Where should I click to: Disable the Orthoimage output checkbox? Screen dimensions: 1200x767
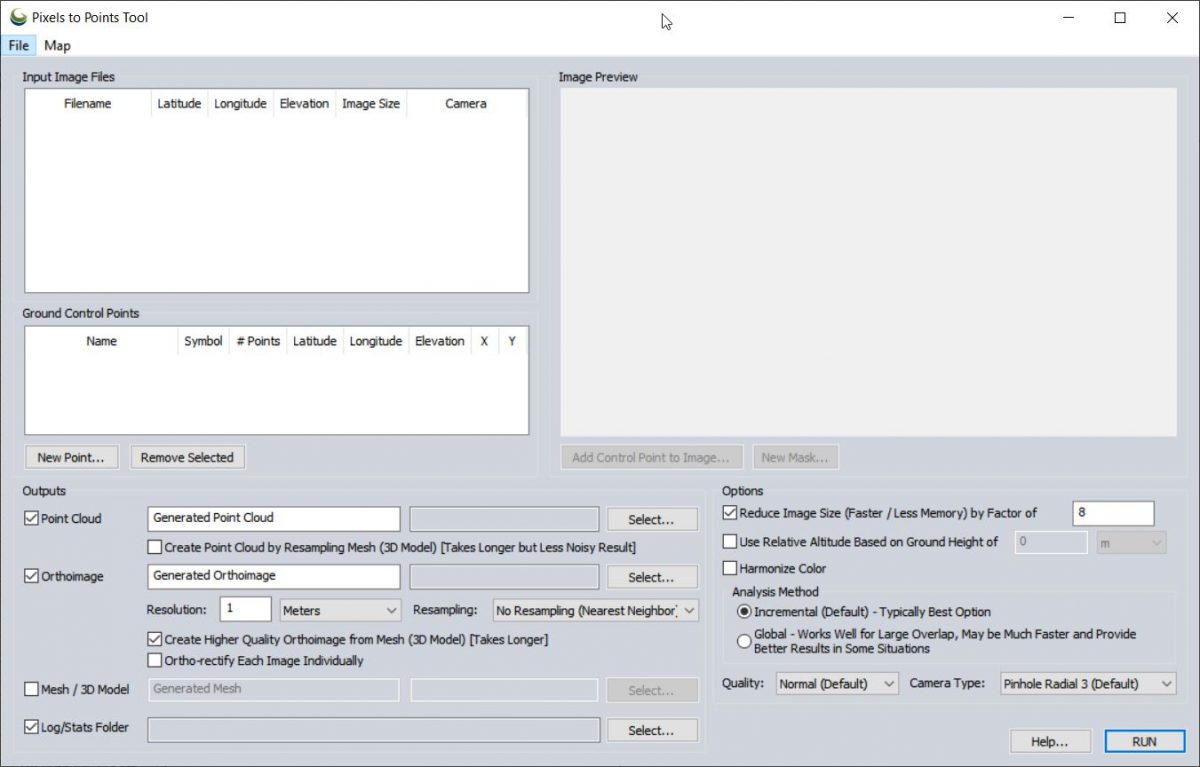(31, 576)
